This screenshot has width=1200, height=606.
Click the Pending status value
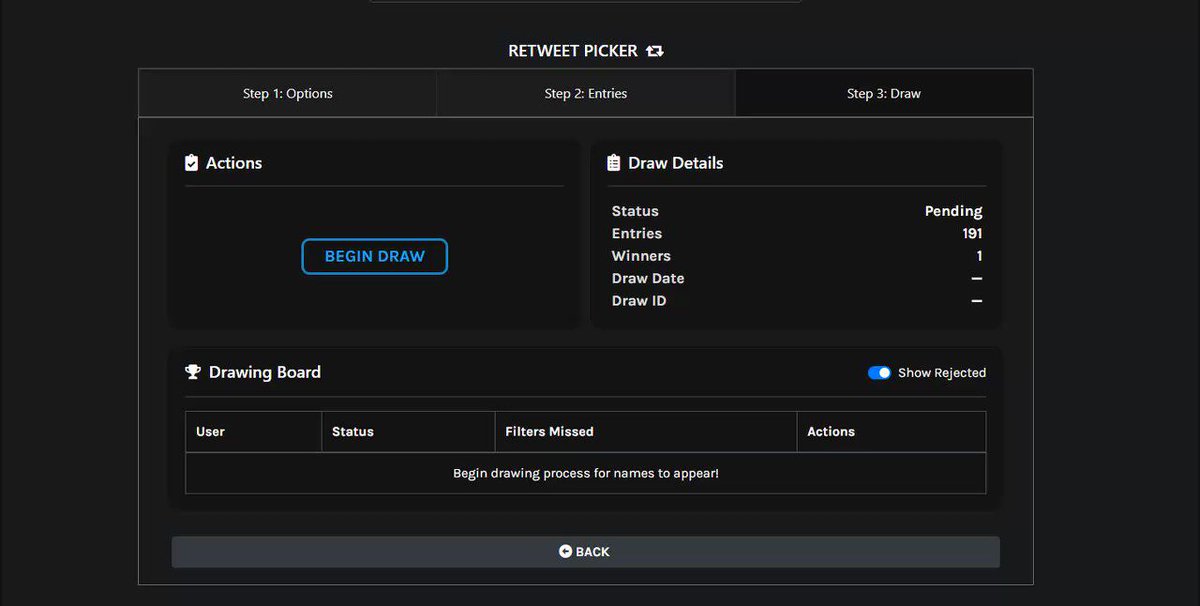coord(953,211)
